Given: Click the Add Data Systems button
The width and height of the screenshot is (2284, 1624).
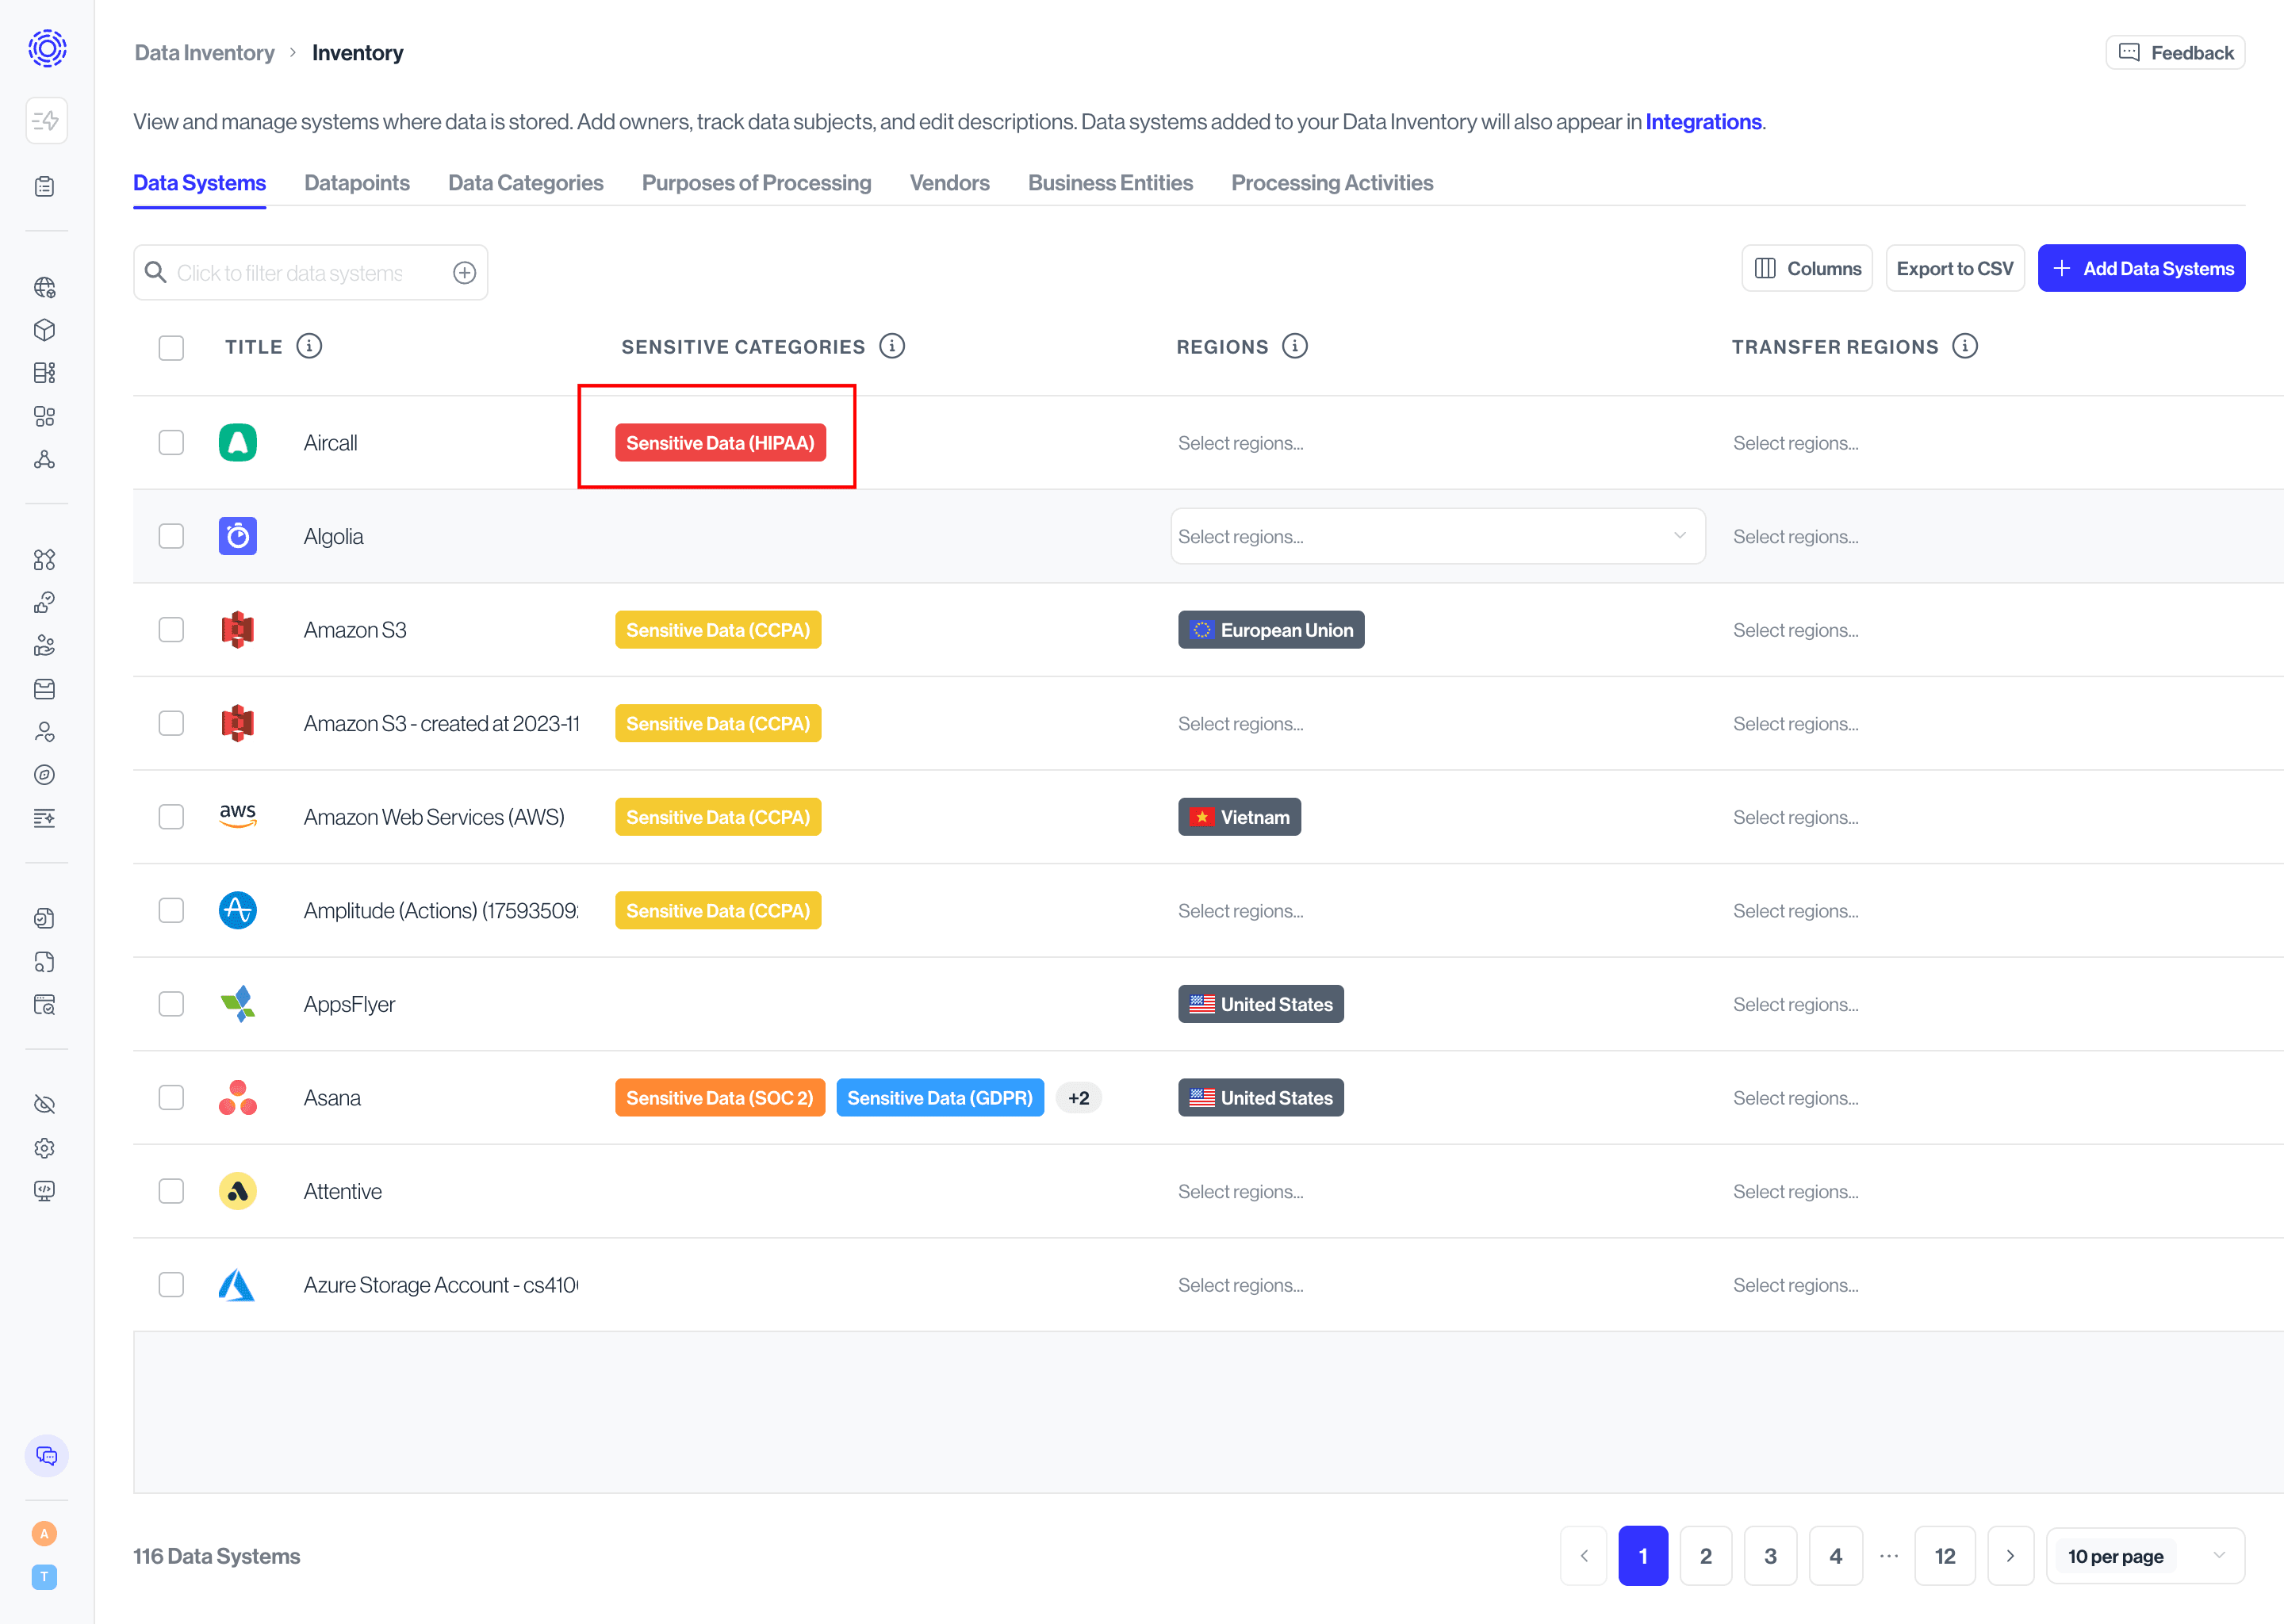Looking at the screenshot, I should (2141, 268).
